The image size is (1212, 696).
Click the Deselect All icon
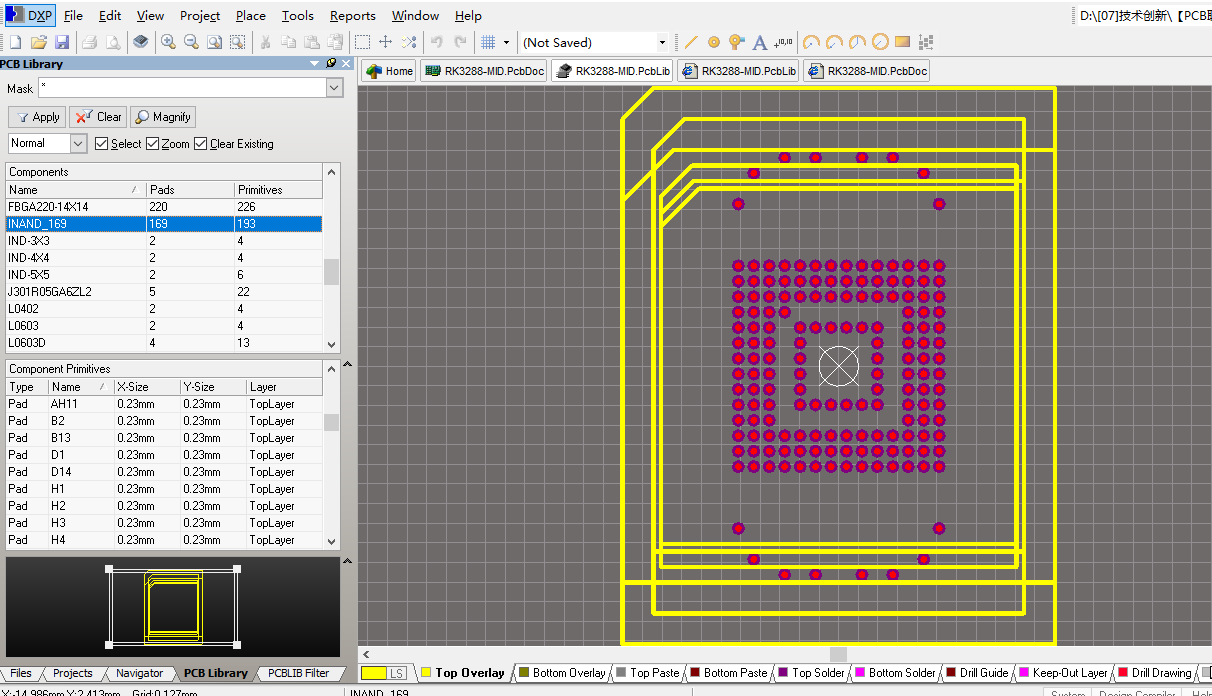click(x=409, y=42)
